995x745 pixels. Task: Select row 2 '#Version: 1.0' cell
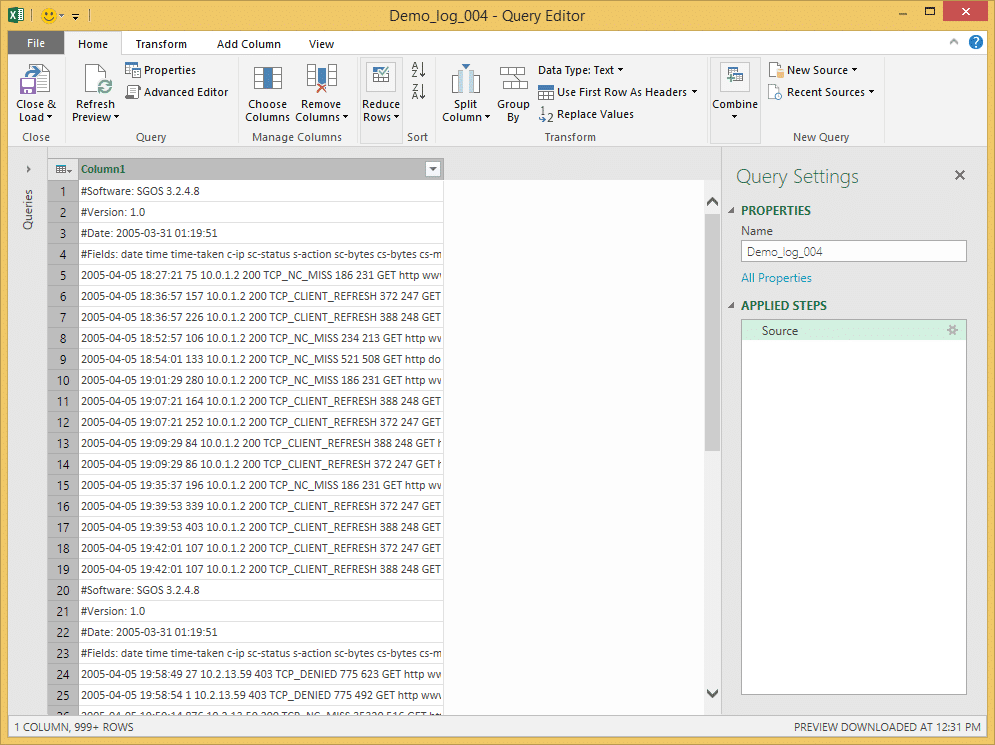[x=261, y=212]
